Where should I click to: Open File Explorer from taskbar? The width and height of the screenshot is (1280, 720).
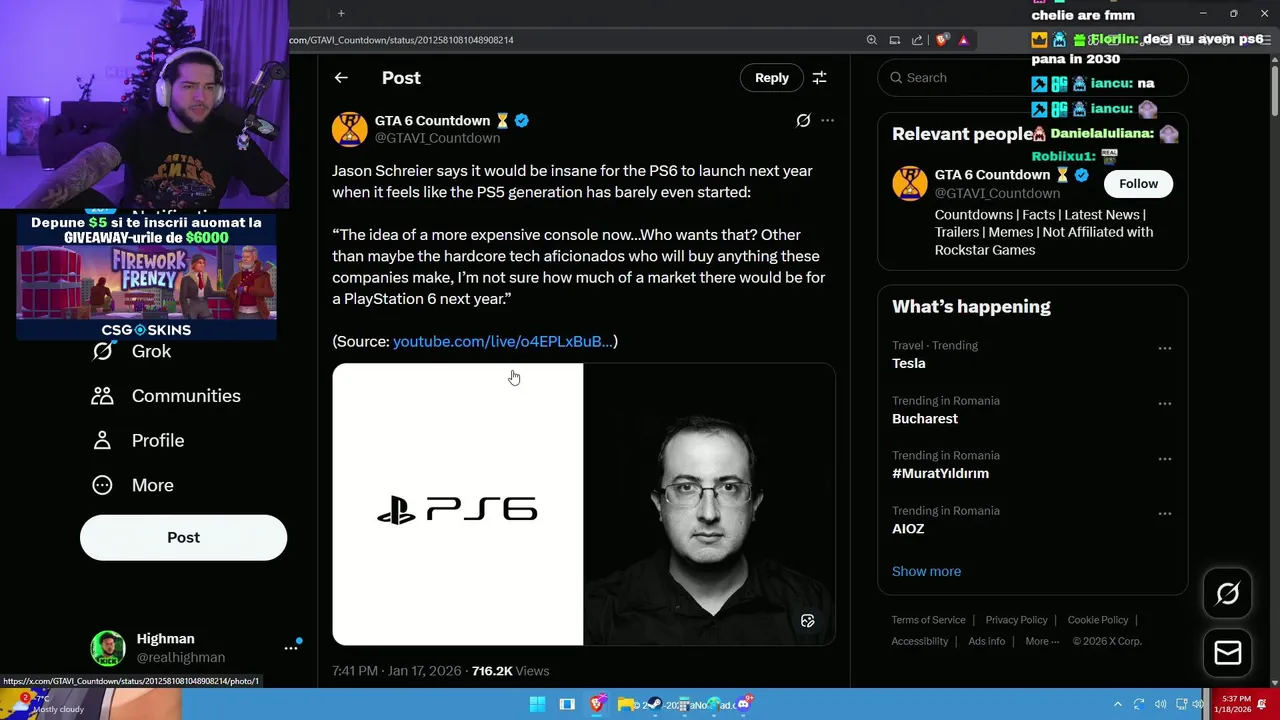click(x=626, y=704)
